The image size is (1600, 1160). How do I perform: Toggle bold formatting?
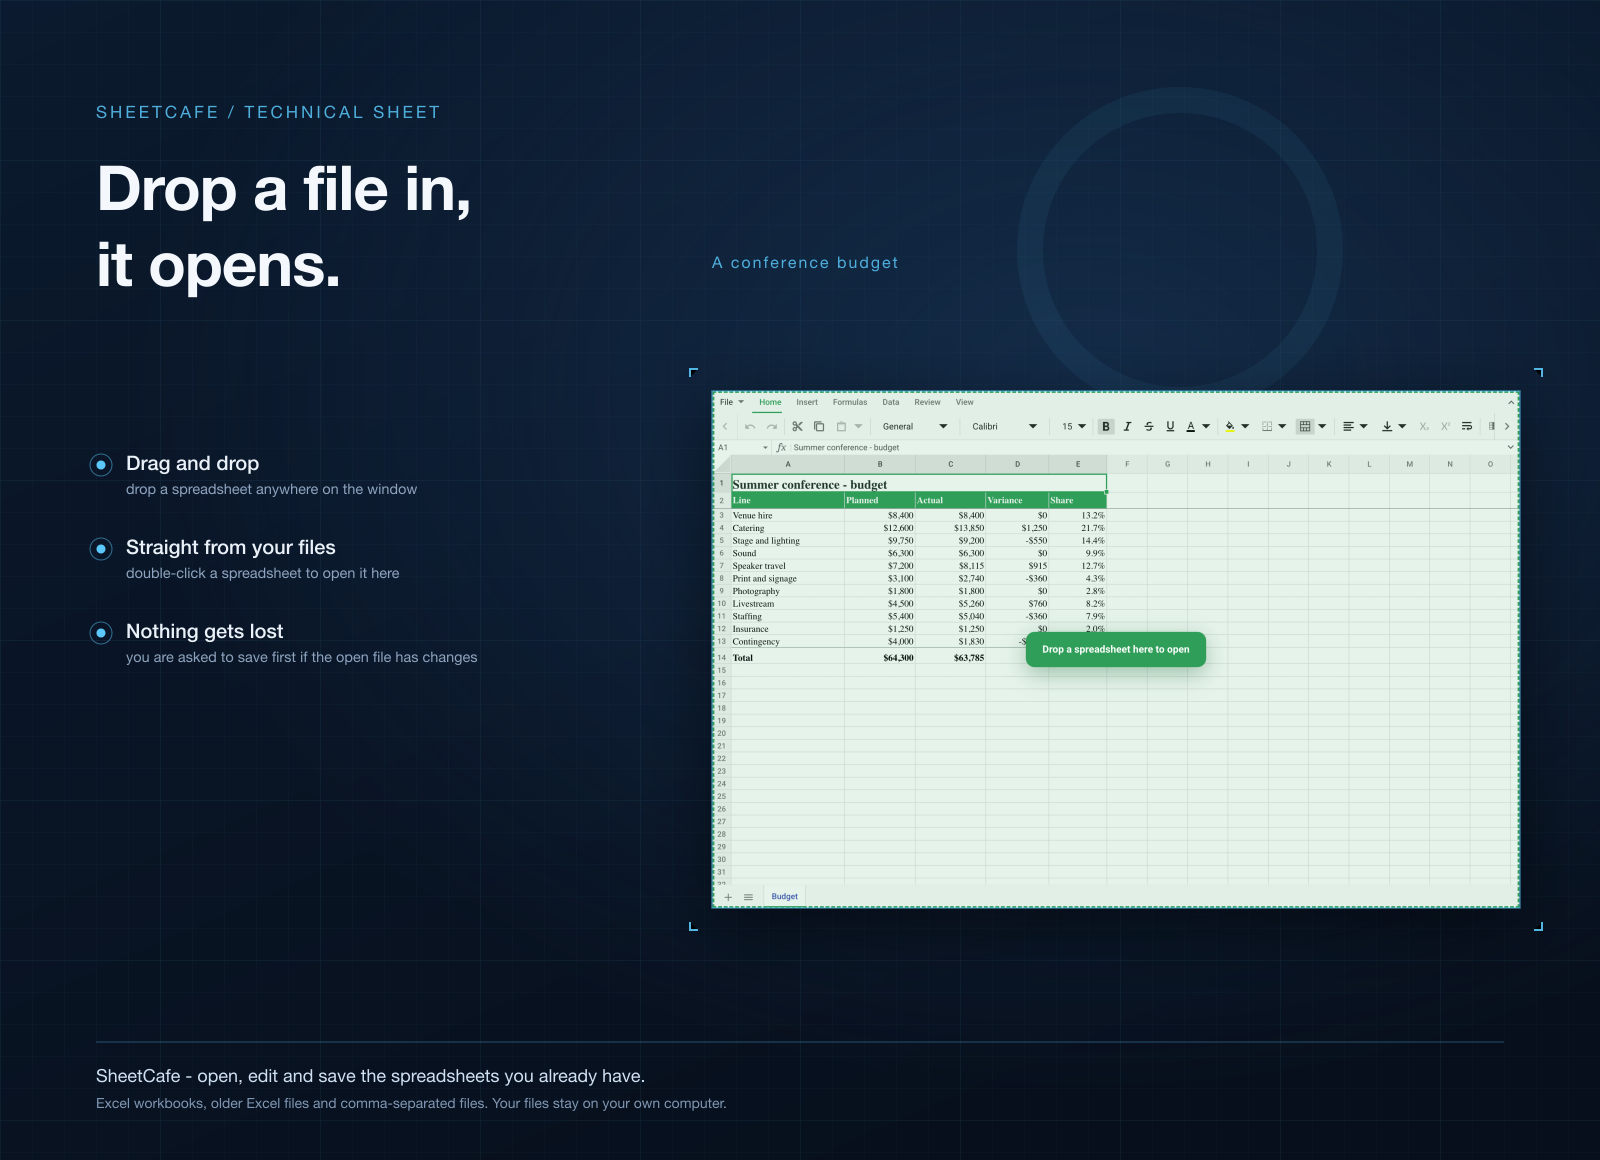click(x=1106, y=427)
